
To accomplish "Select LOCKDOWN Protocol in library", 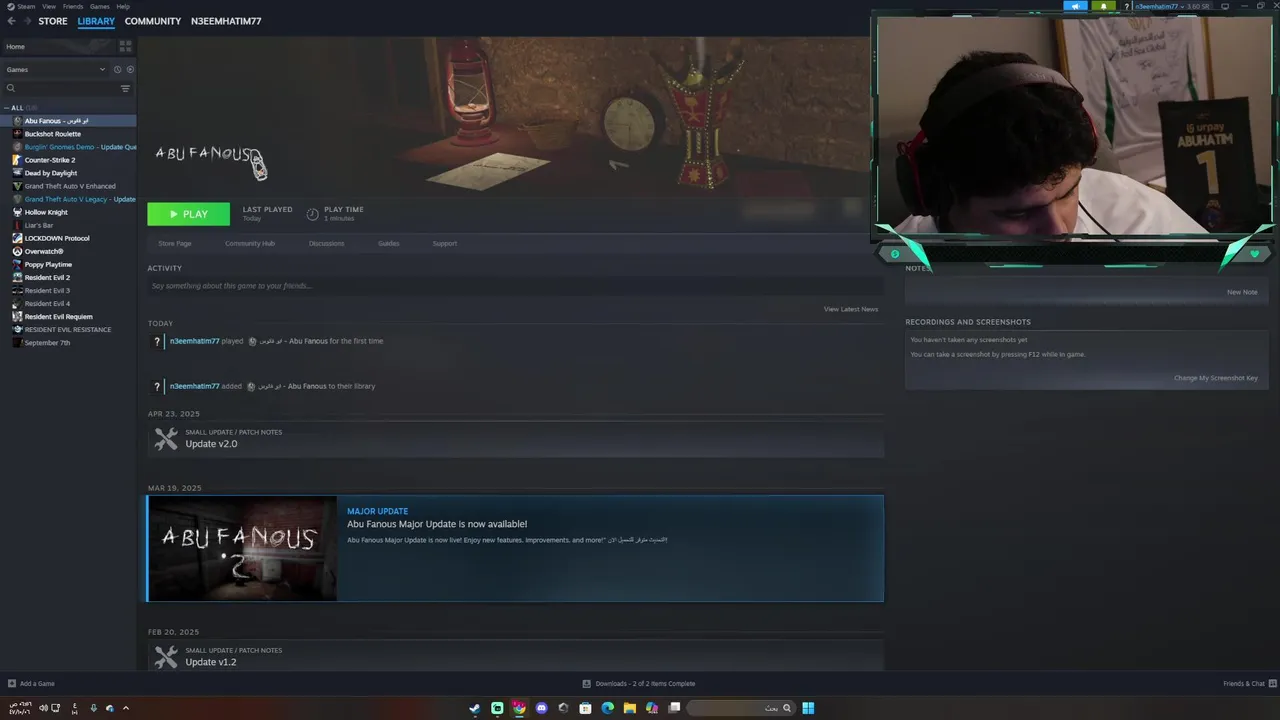I will click(x=57, y=238).
